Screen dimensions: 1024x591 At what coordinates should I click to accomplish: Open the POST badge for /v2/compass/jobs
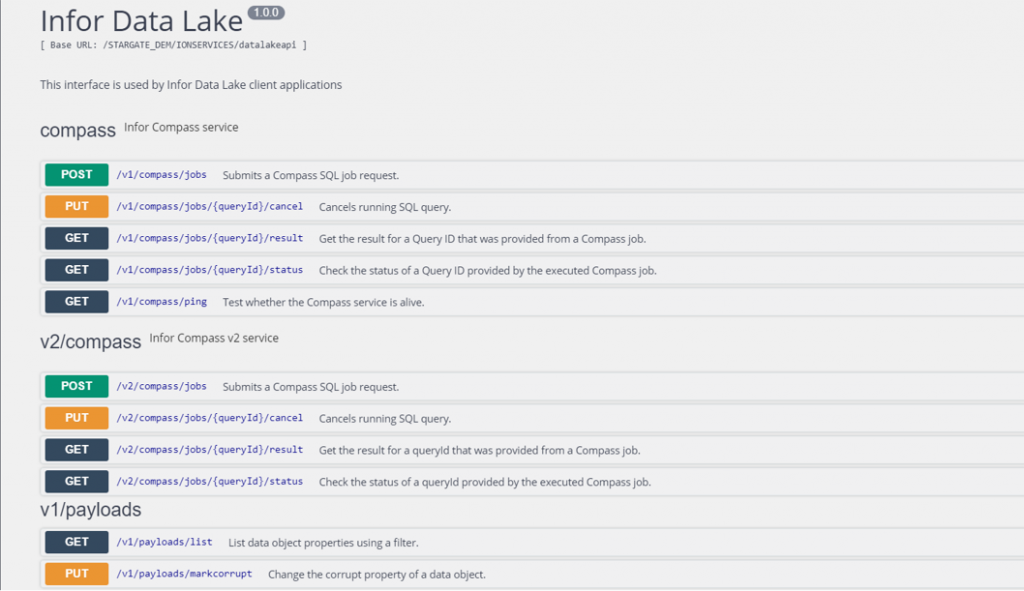pos(77,387)
